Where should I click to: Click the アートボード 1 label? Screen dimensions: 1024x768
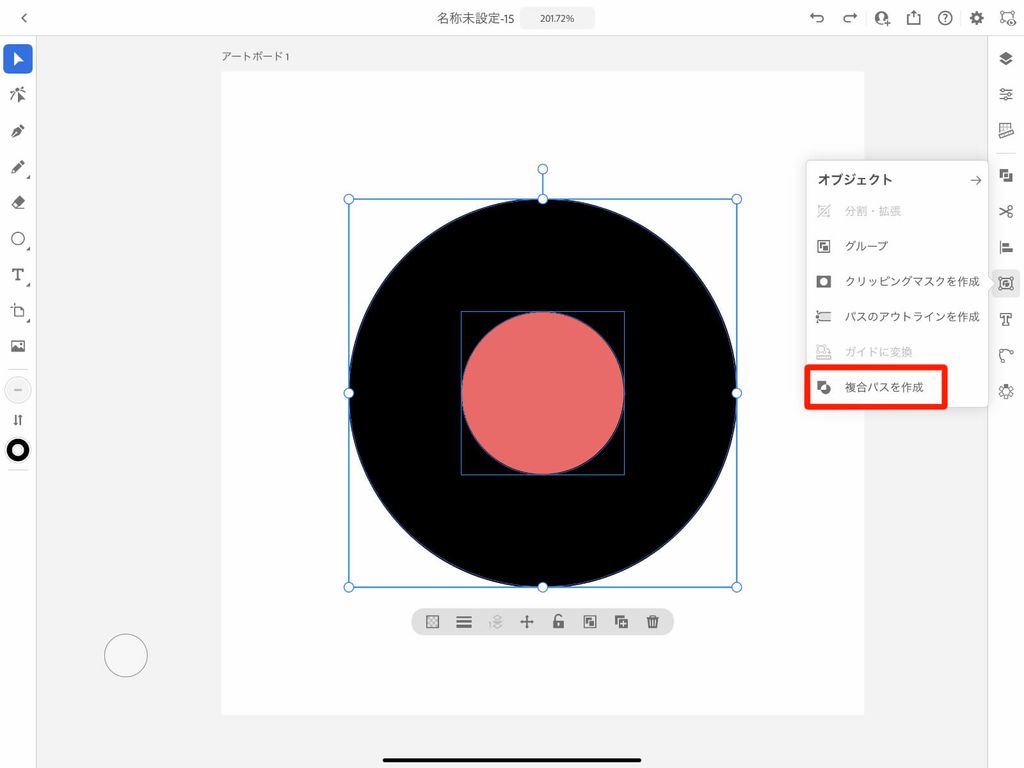pos(255,56)
